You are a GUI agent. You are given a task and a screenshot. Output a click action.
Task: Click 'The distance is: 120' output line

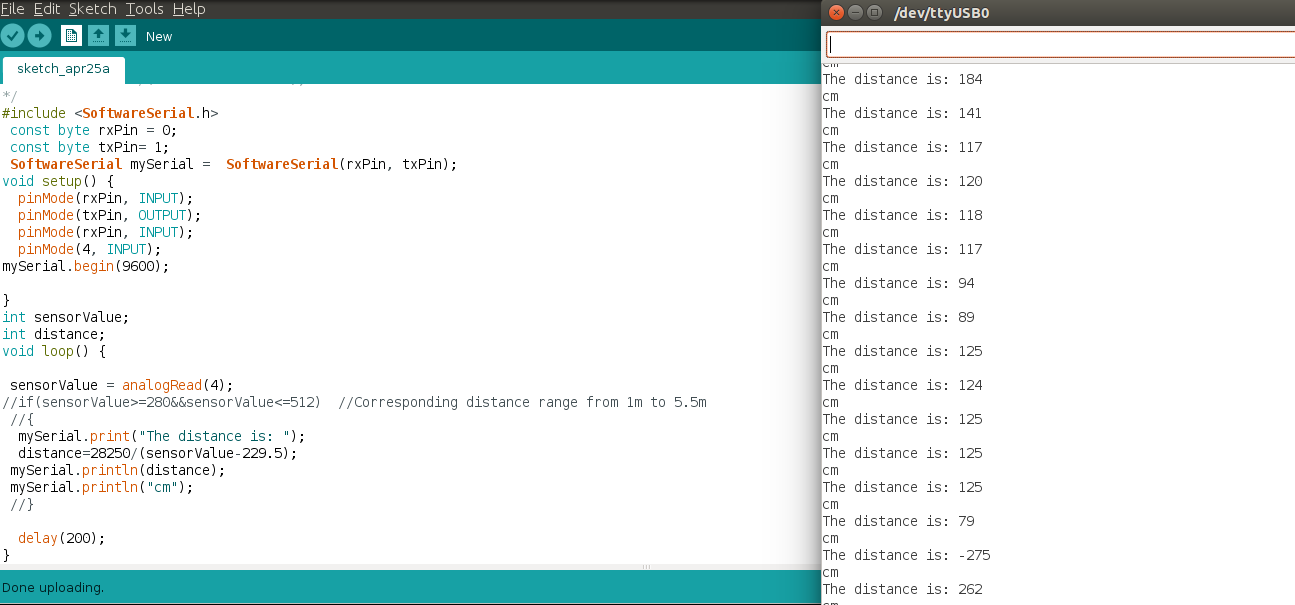902,181
